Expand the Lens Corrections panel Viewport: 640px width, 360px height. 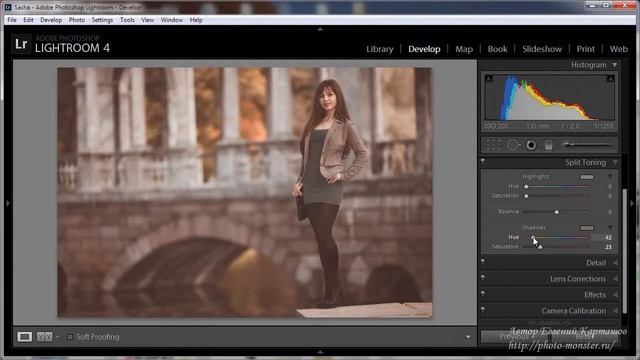[x=615, y=279]
